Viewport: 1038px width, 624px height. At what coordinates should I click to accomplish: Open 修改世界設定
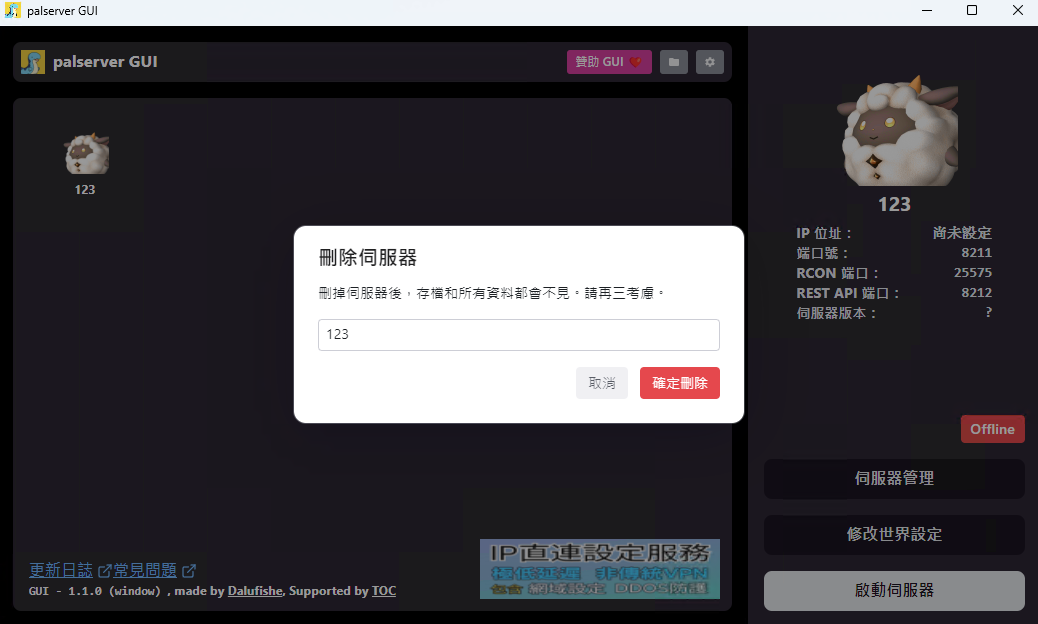pyautogui.click(x=894, y=535)
